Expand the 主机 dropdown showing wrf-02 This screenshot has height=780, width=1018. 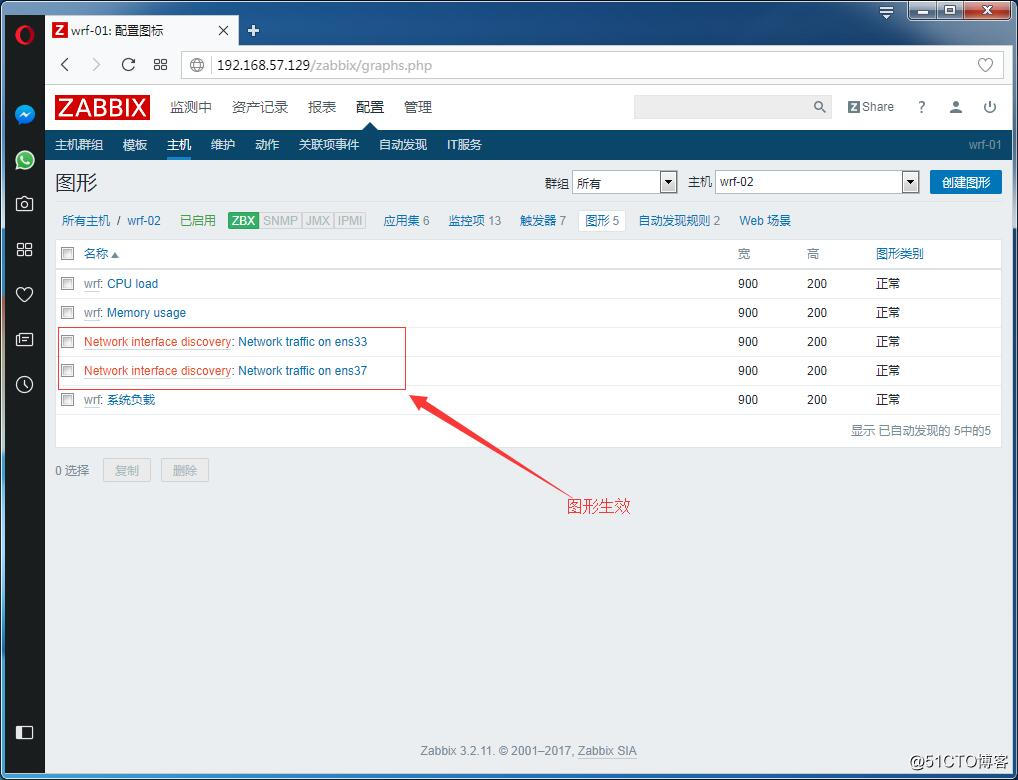coord(817,182)
